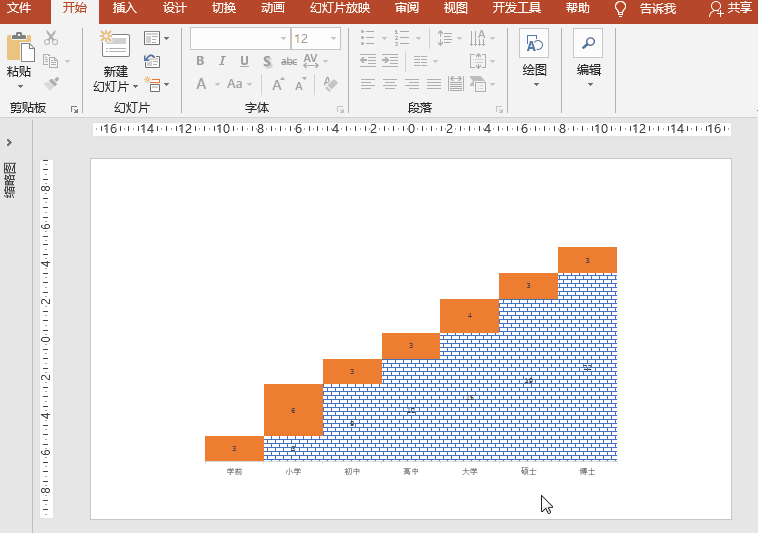Toggle Bold formatting
This screenshot has height=533, width=758.
(200, 61)
